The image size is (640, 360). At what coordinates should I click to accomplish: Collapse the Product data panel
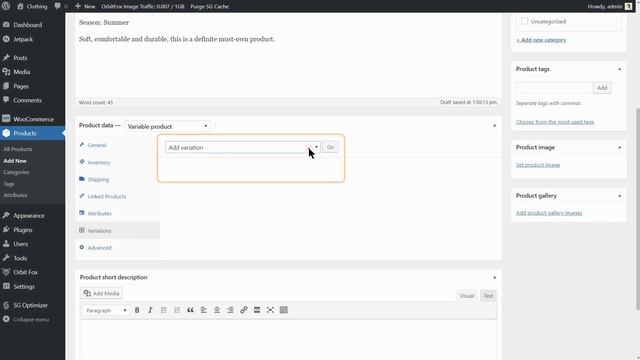(x=494, y=126)
